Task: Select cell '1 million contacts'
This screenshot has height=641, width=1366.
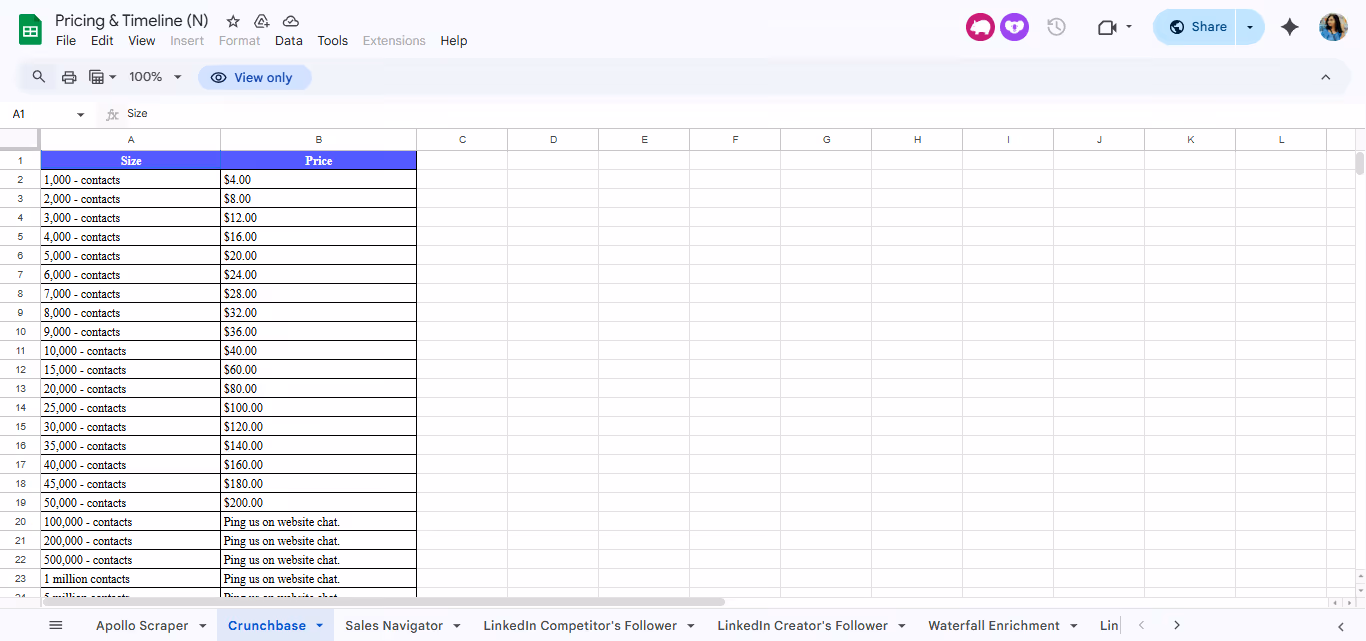Action: point(130,579)
